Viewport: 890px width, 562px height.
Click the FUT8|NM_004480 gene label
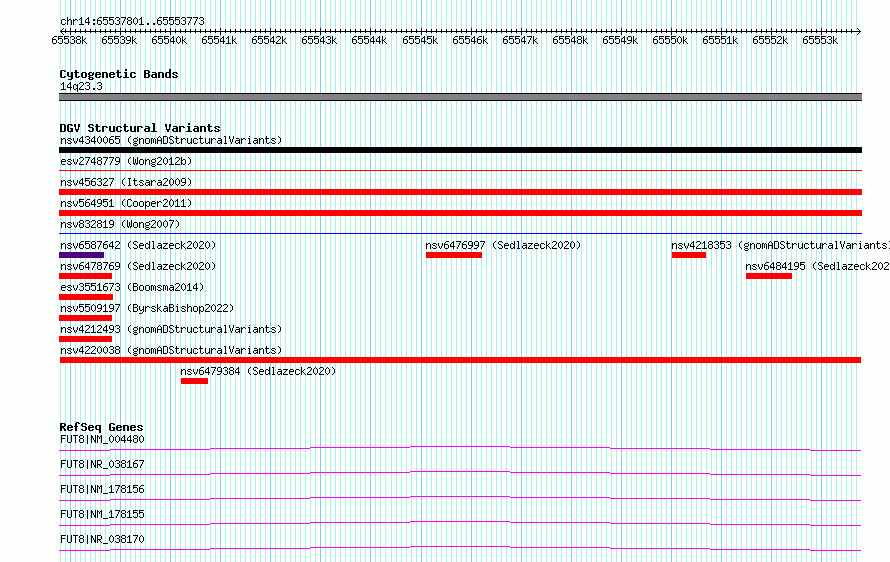click(102, 439)
